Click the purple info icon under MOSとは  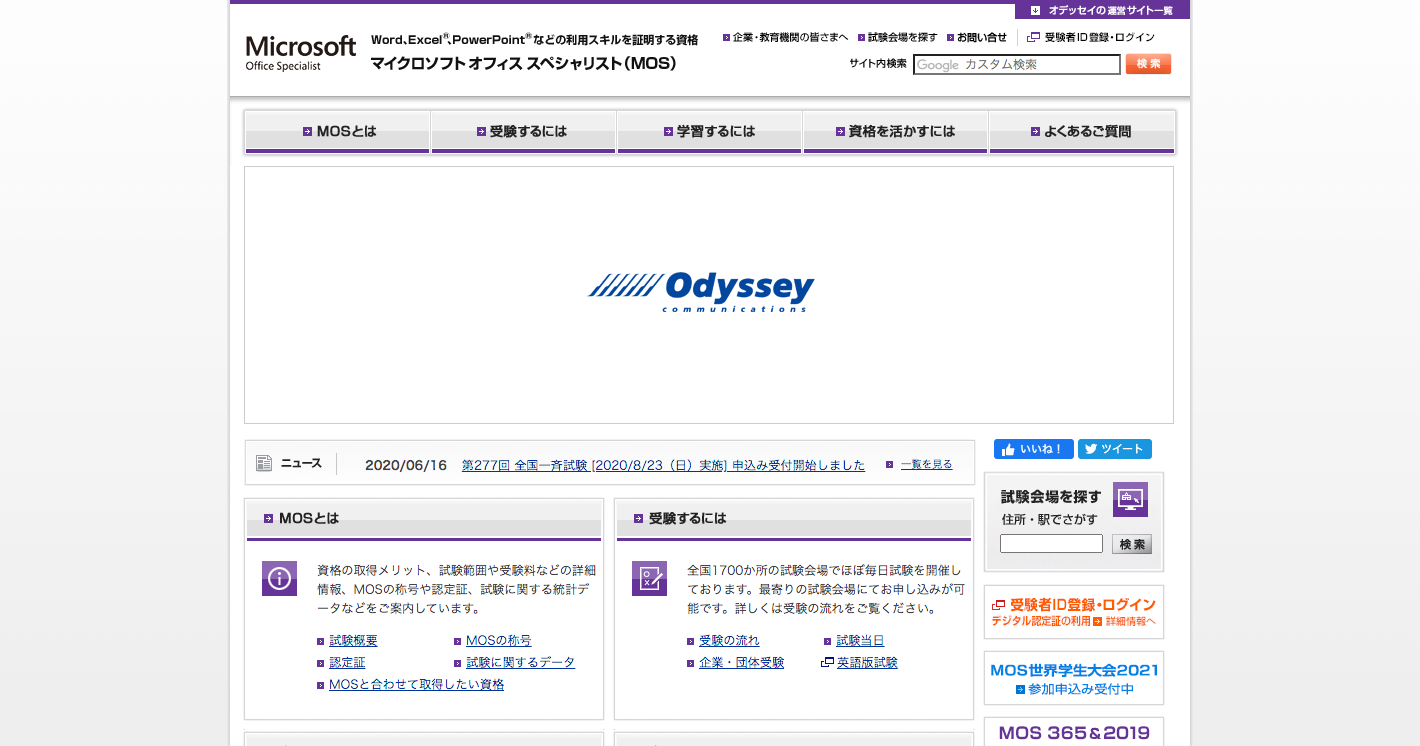click(279, 578)
